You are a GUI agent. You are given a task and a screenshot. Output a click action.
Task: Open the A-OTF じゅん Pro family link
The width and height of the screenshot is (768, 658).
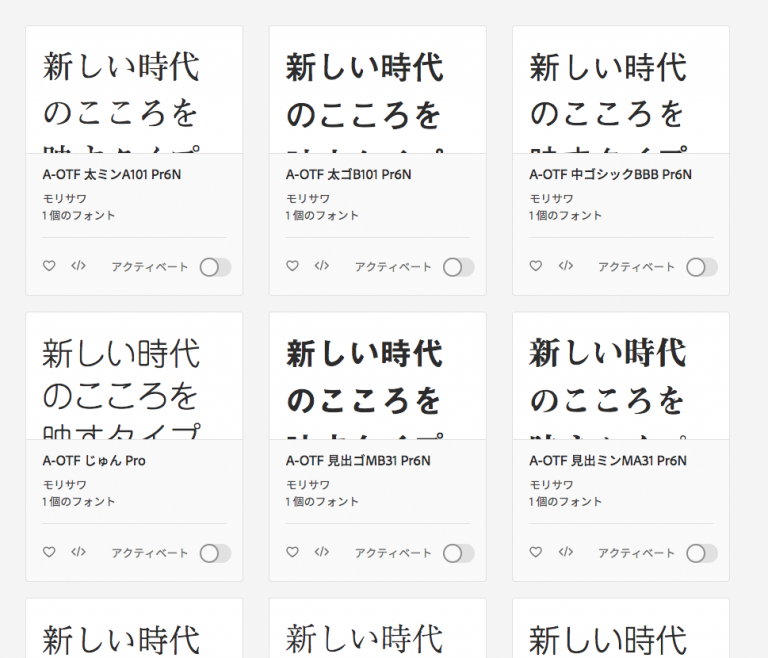tap(94, 461)
